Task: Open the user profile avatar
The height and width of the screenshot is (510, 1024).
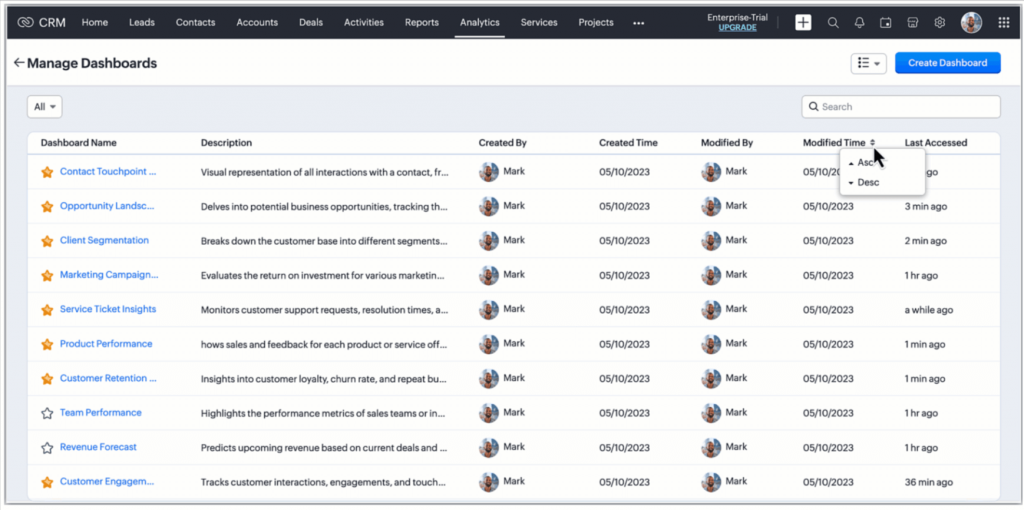Action: click(x=971, y=22)
